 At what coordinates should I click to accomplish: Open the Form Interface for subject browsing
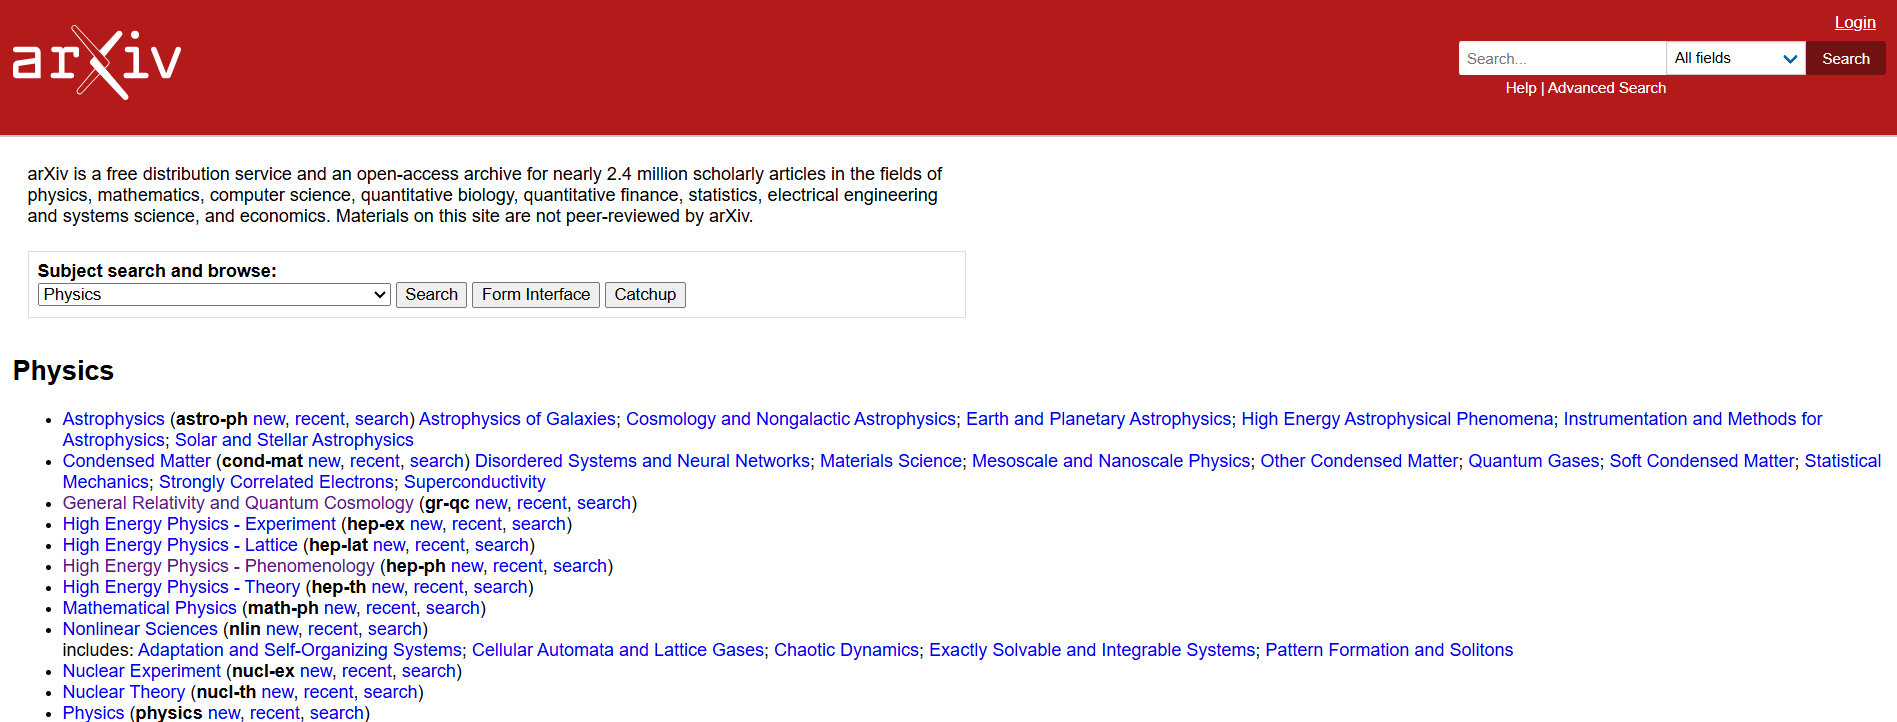click(535, 294)
